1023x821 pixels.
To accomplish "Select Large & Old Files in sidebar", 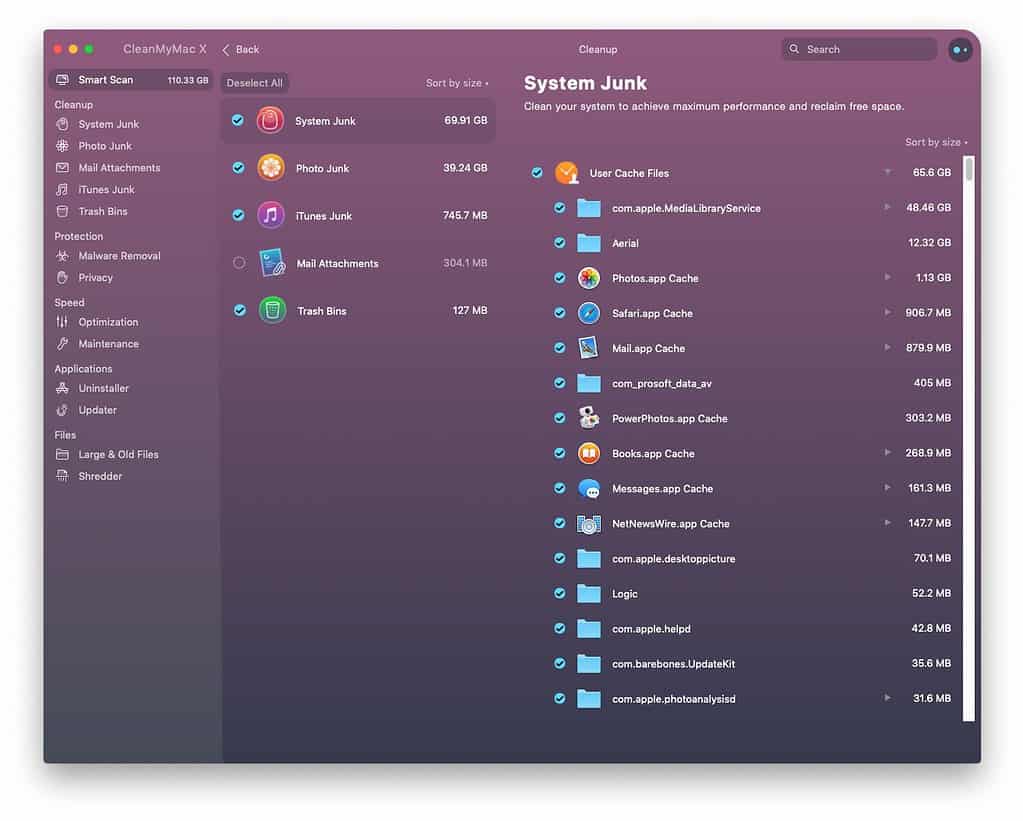I will click(118, 455).
